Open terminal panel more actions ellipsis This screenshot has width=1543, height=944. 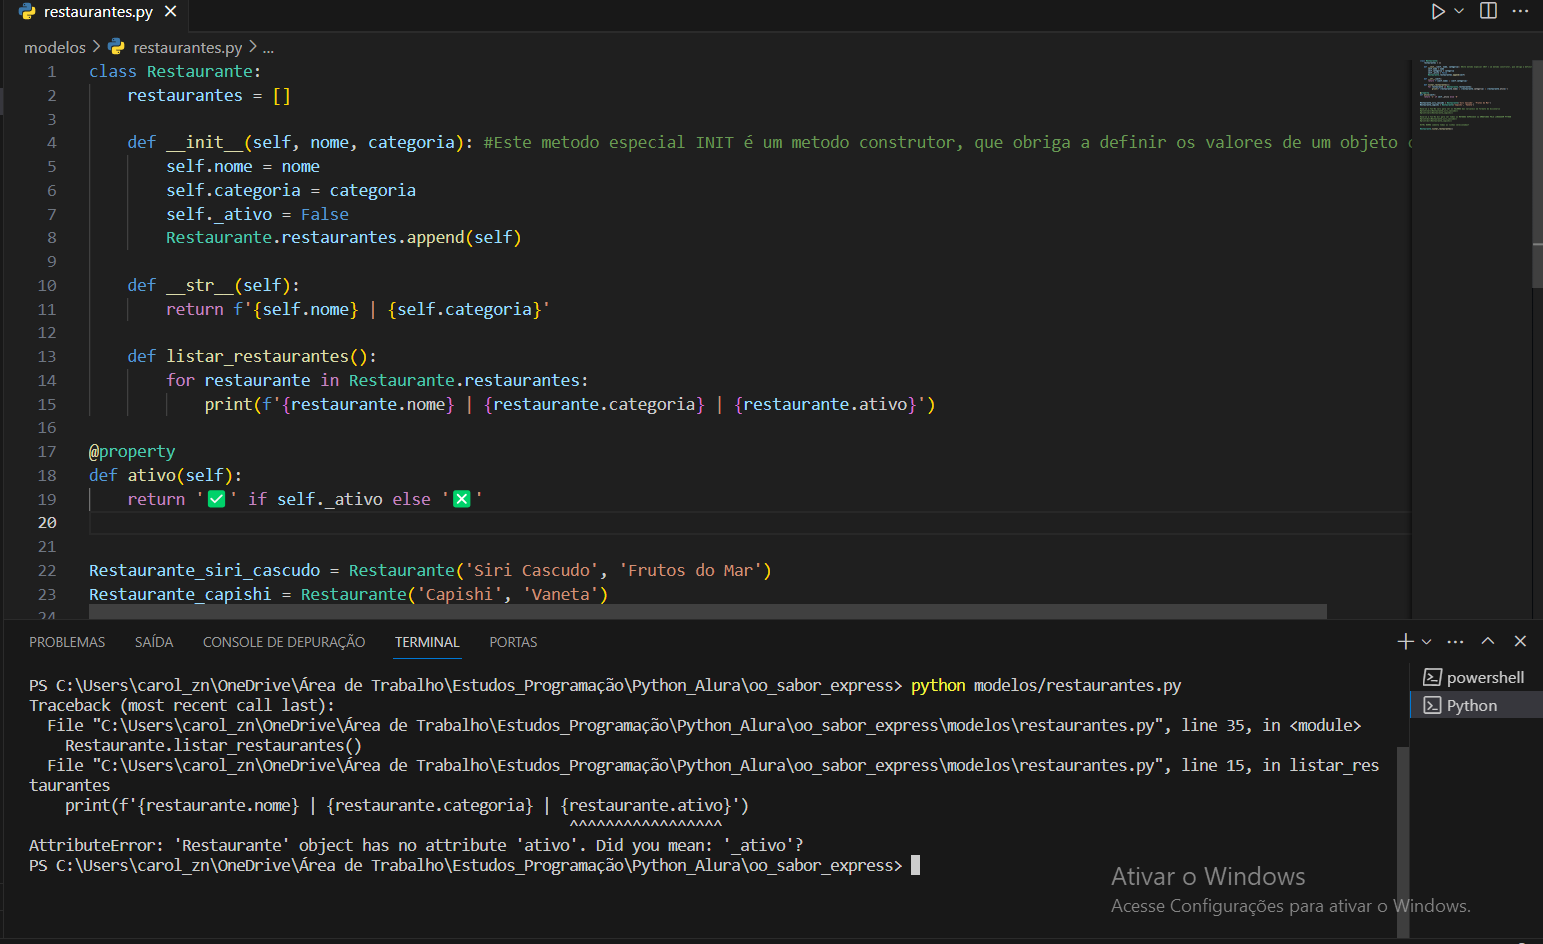point(1455,641)
